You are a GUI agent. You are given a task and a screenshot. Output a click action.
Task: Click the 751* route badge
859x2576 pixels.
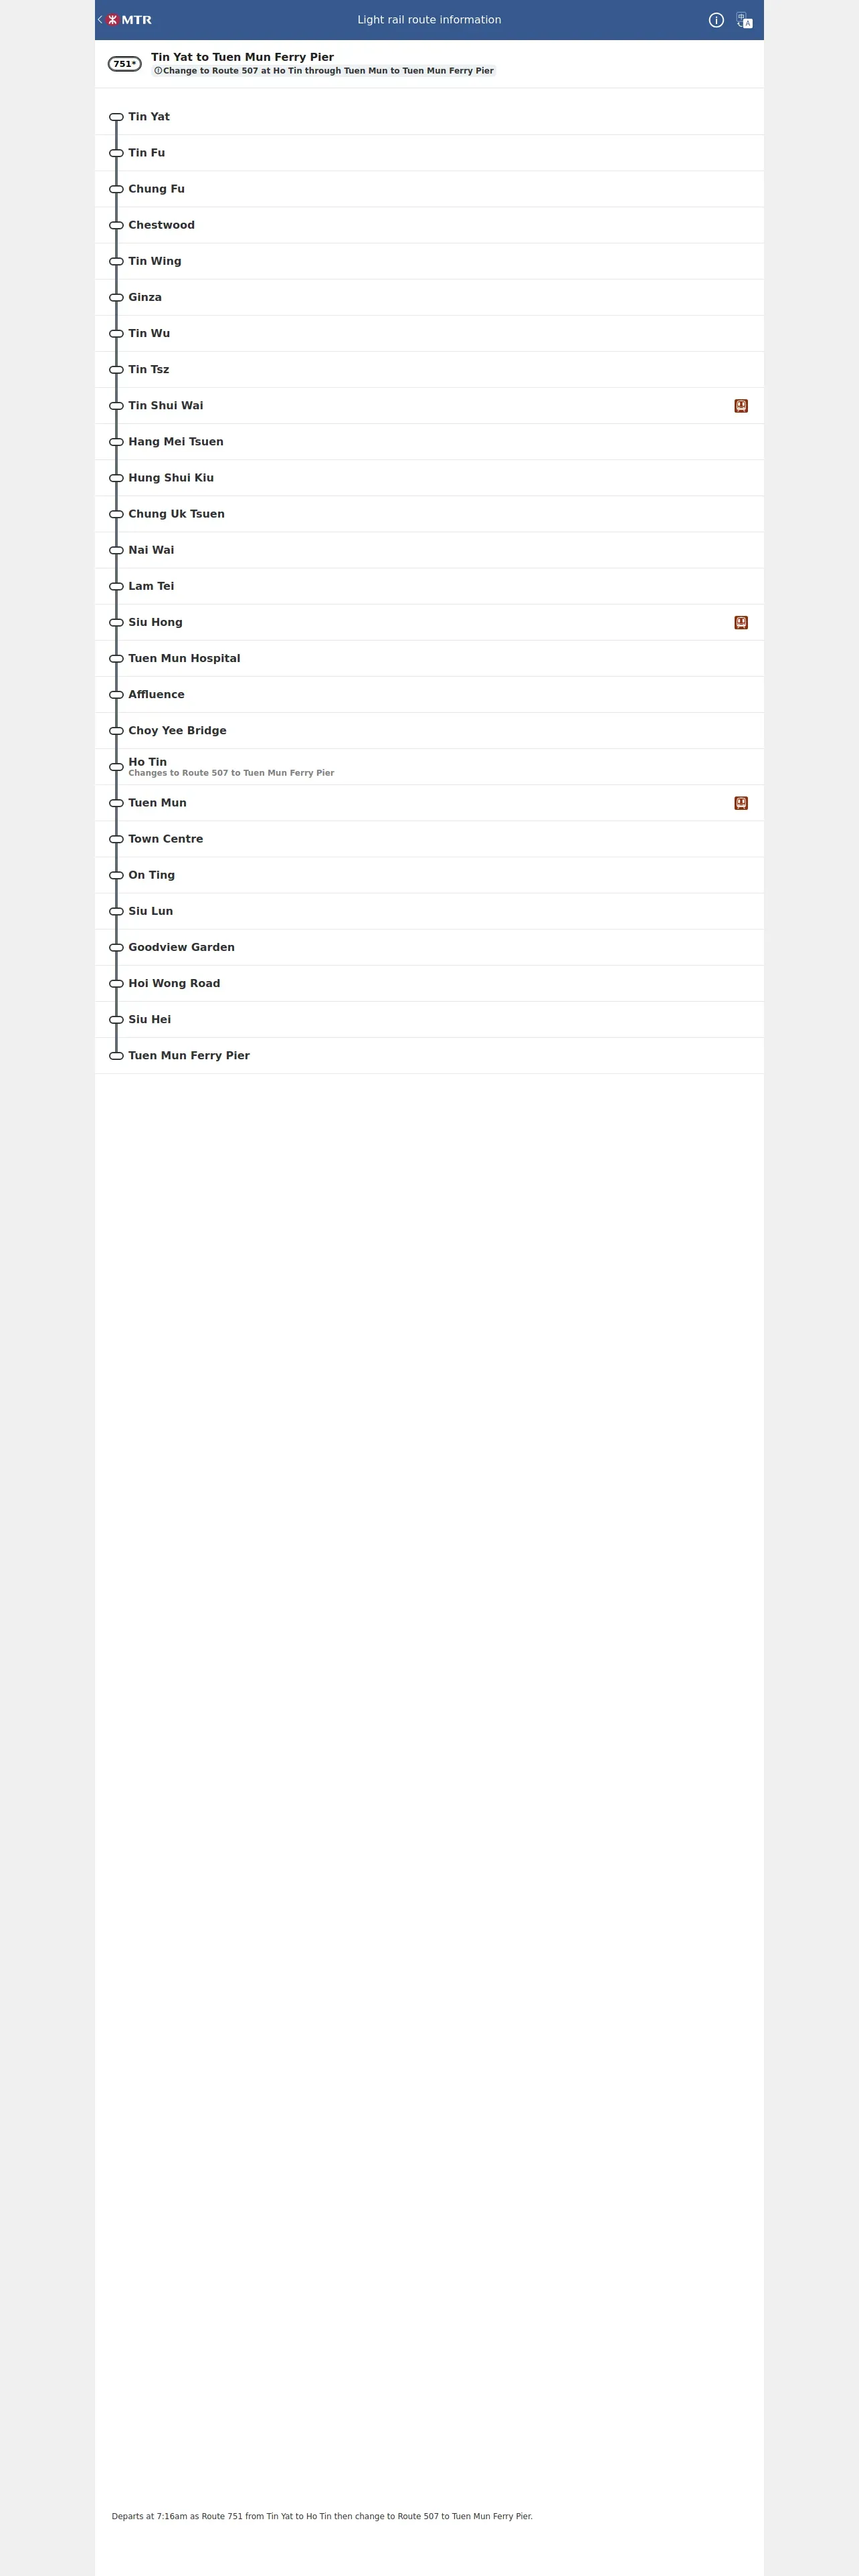(x=125, y=64)
